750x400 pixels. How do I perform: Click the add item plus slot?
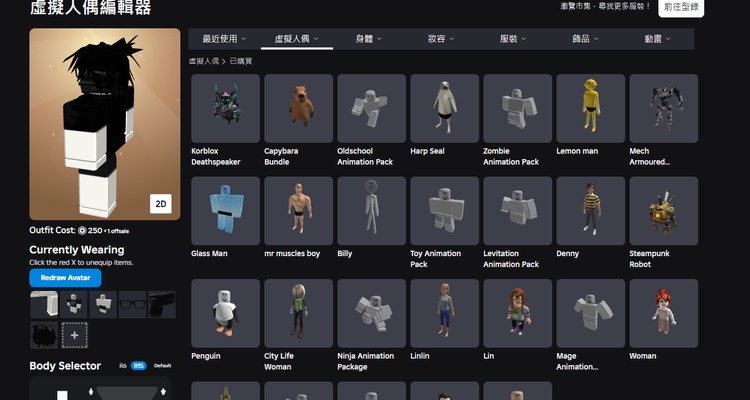[75, 335]
